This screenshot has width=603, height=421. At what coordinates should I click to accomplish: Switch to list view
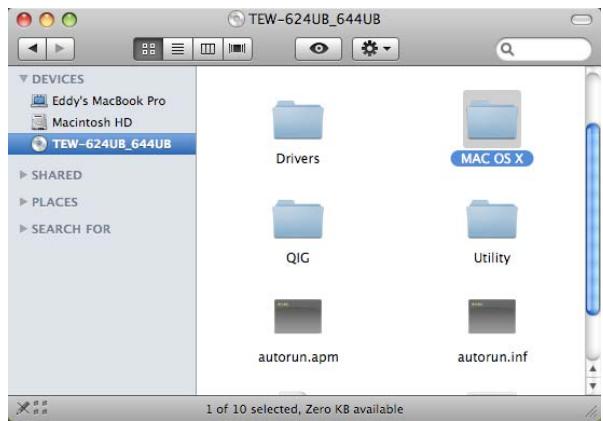click(x=177, y=49)
